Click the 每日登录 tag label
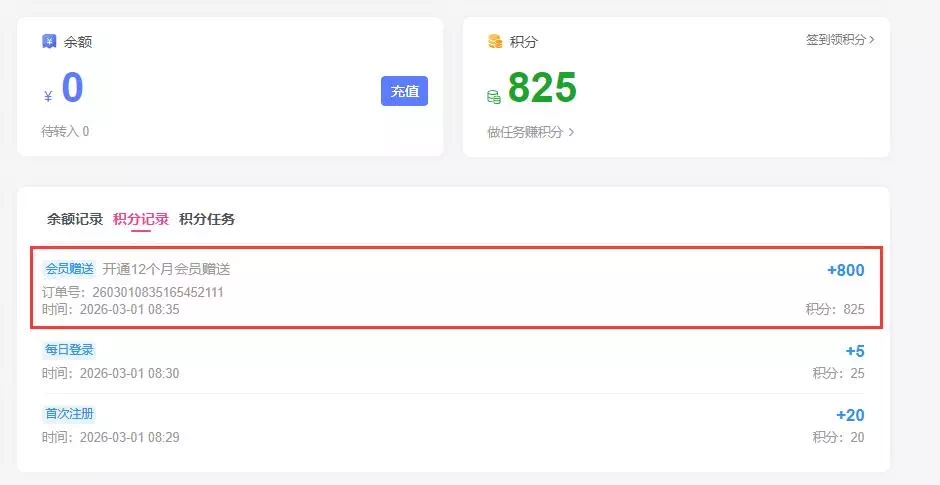Screen dimensions: 940x485 point(69,350)
